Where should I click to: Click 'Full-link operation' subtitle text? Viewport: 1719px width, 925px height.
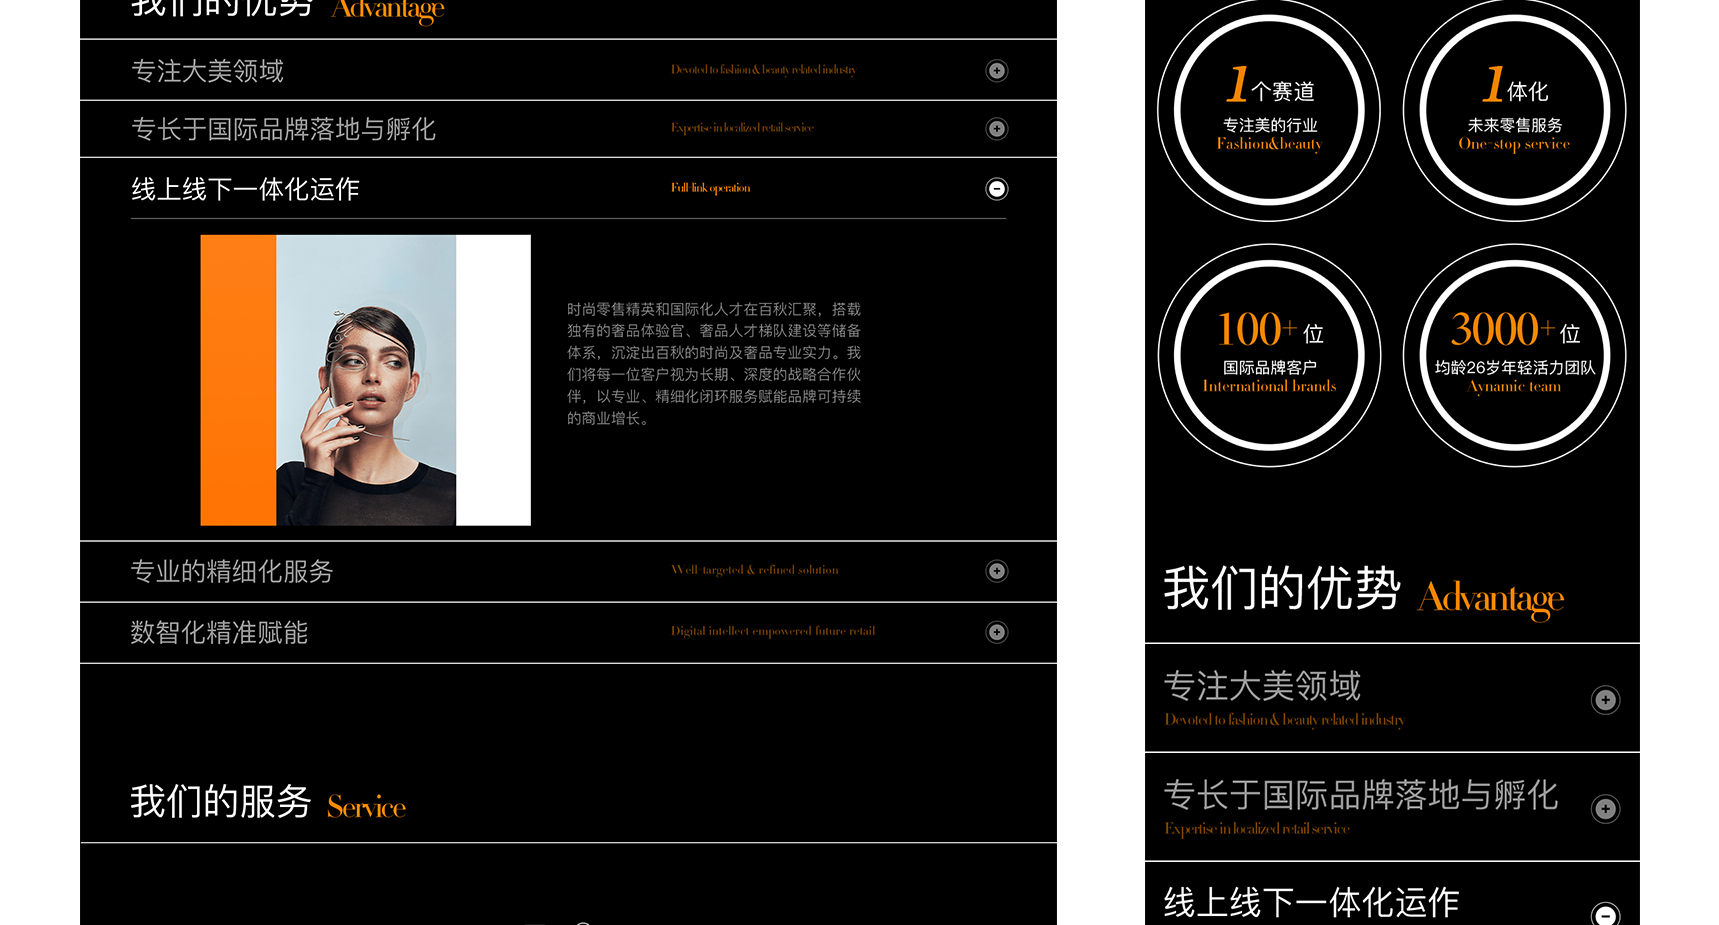click(711, 188)
